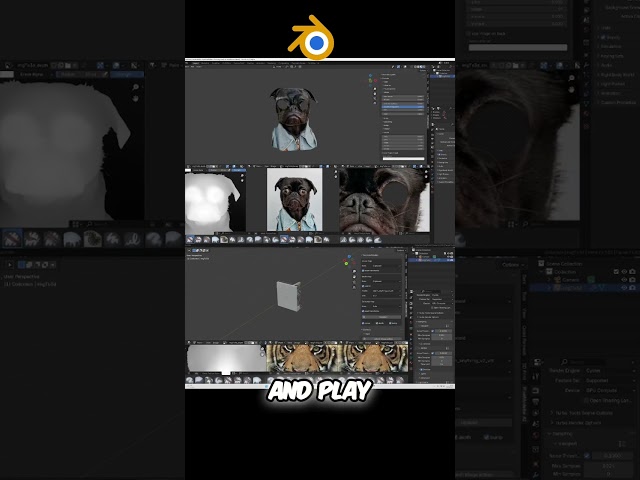Click zoom icon in pug depth map editor
The height and width of the screenshot is (480, 640).
[x=242, y=176]
